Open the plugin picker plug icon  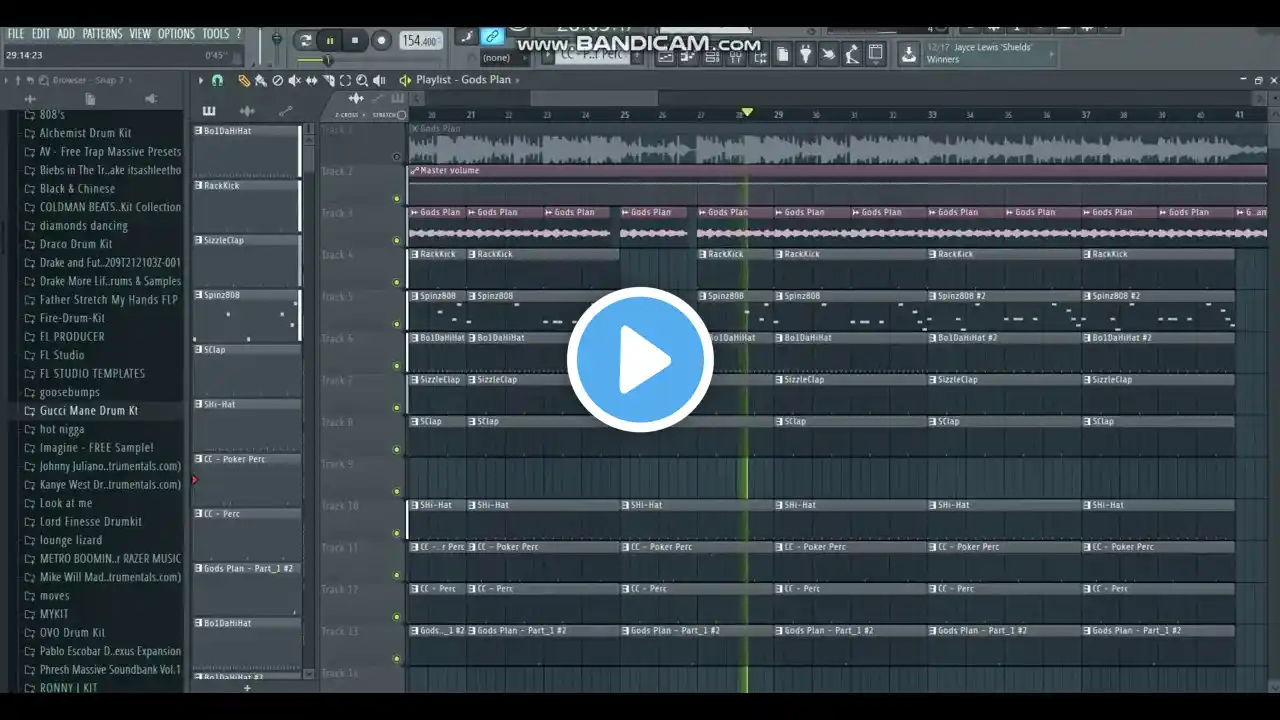click(805, 55)
